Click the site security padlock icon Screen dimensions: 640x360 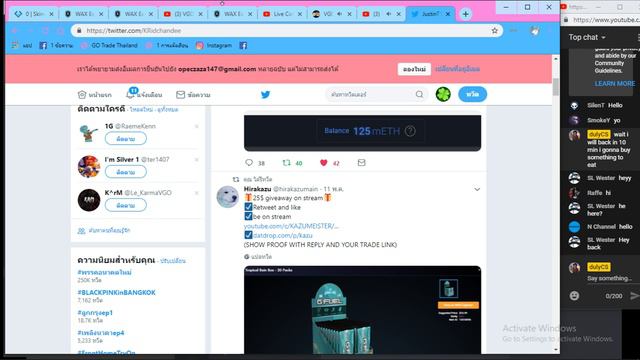79,31
